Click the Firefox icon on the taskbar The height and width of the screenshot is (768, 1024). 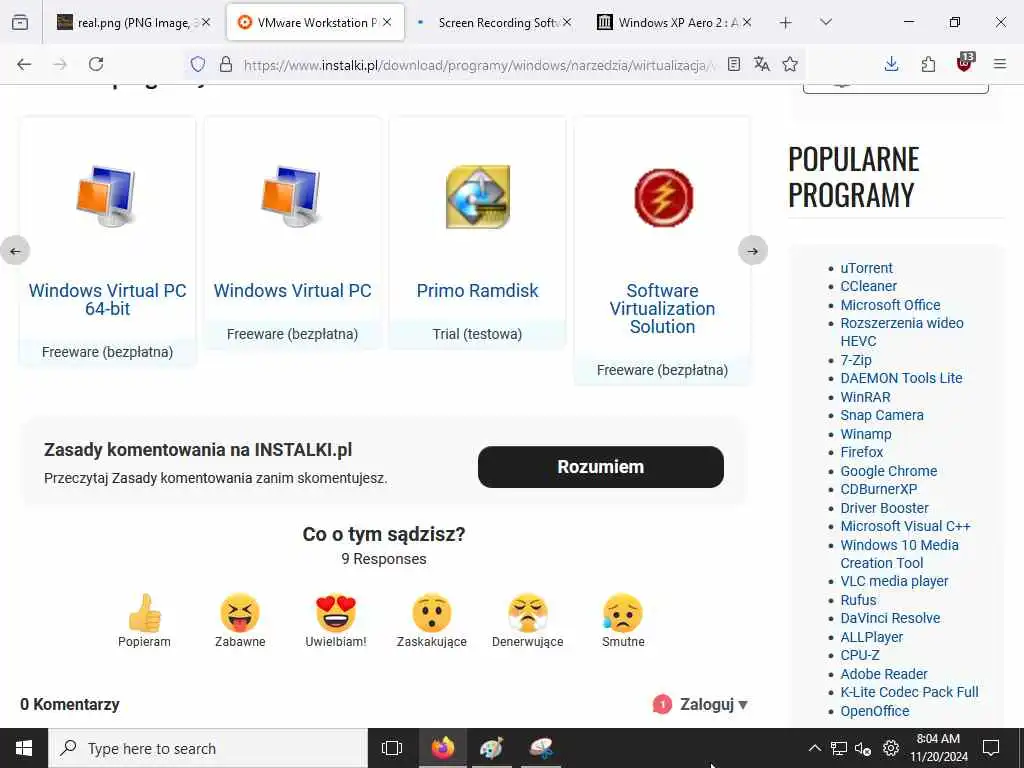[x=442, y=748]
